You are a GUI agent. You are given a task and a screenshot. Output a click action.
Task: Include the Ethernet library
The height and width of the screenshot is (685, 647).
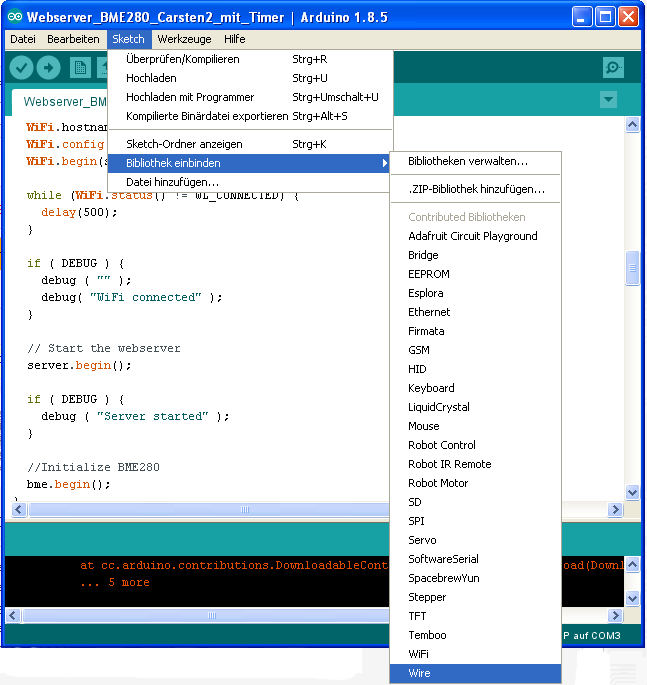click(x=475, y=312)
